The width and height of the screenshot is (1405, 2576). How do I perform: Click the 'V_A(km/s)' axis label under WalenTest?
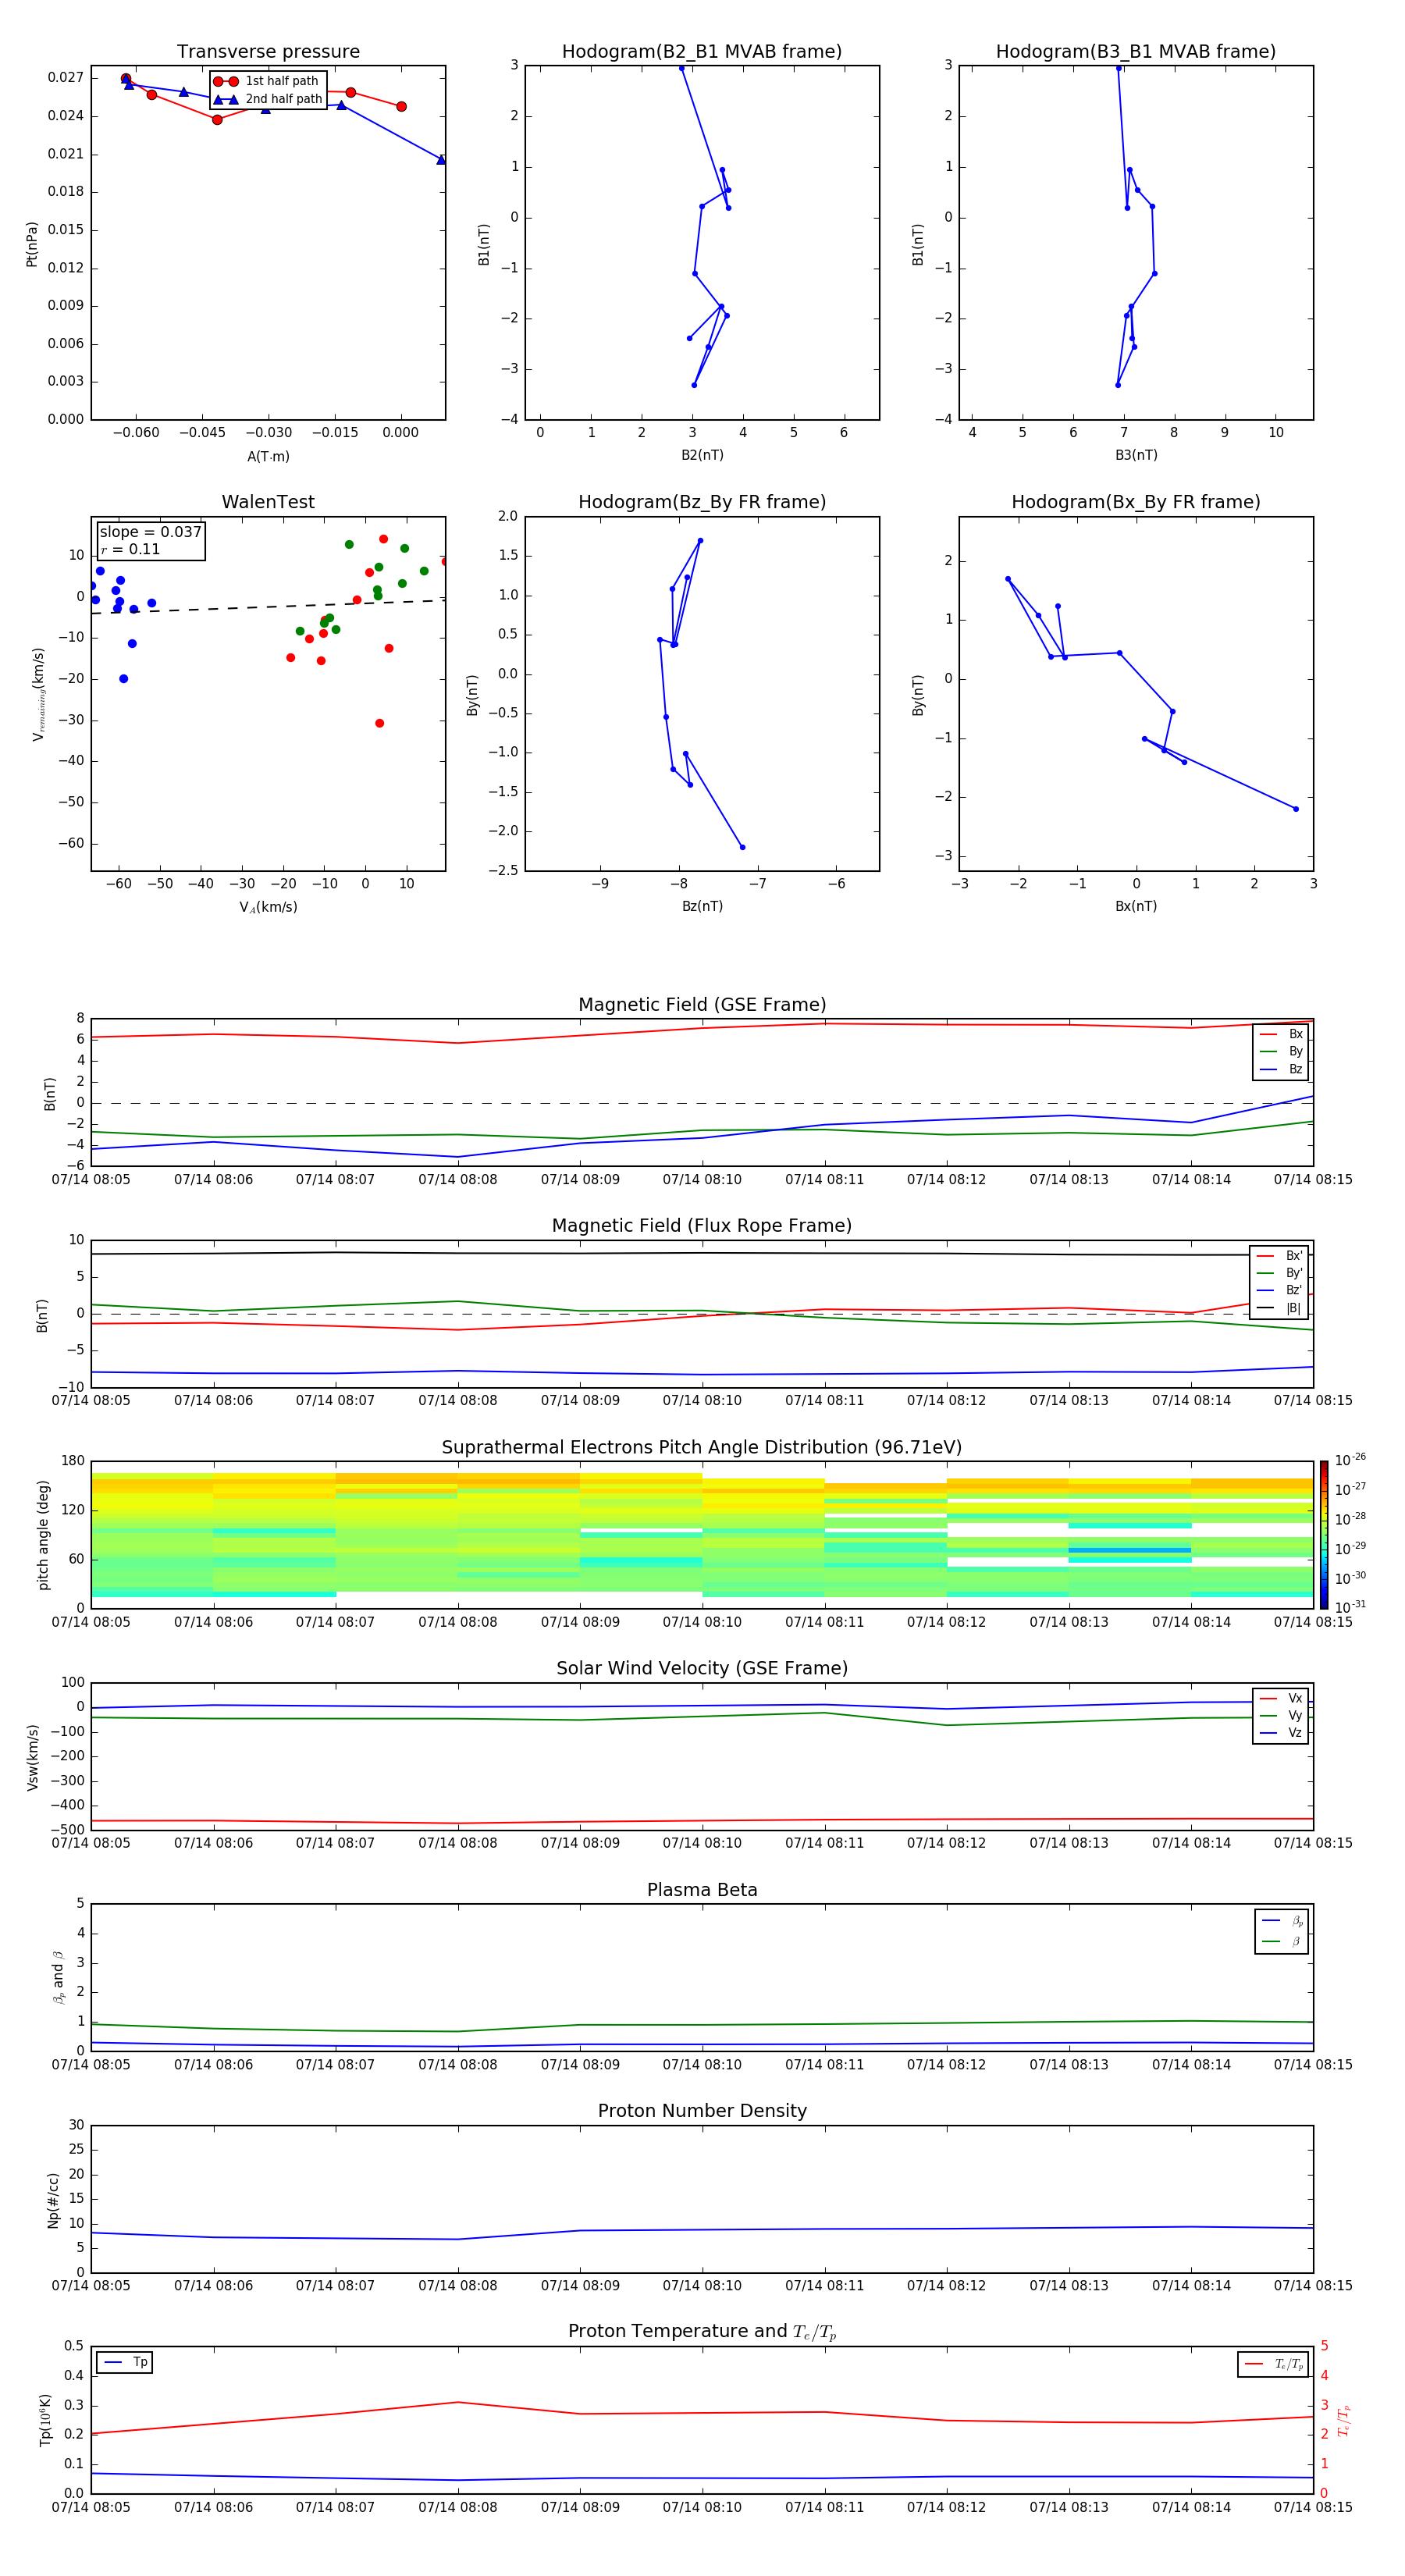(268, 908)
